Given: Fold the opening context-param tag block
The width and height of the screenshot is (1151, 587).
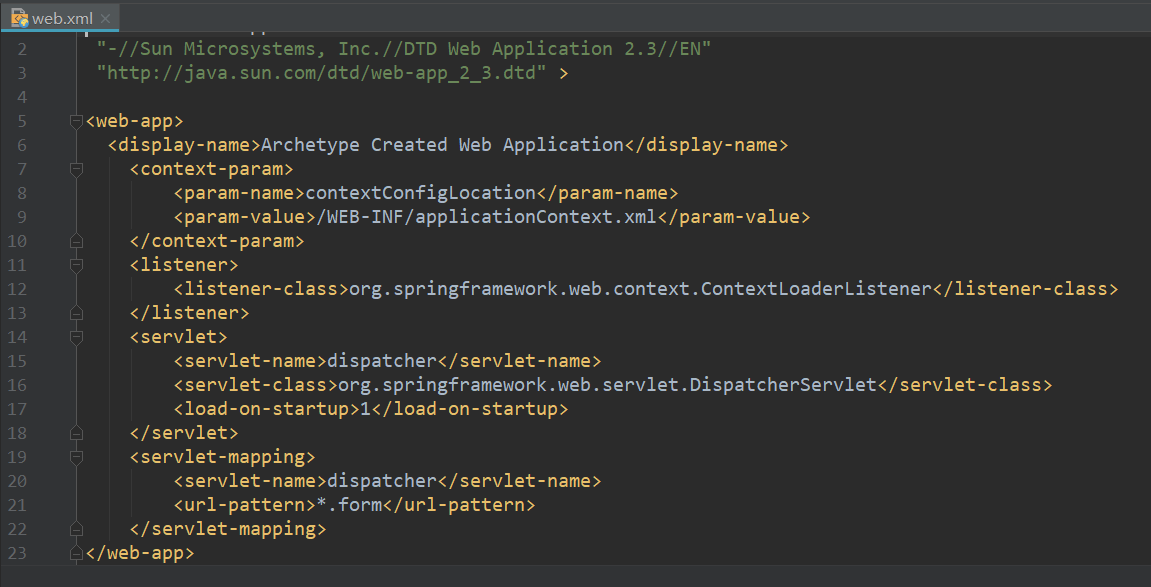Looking at the screenshot, I should tap(75, 169).
